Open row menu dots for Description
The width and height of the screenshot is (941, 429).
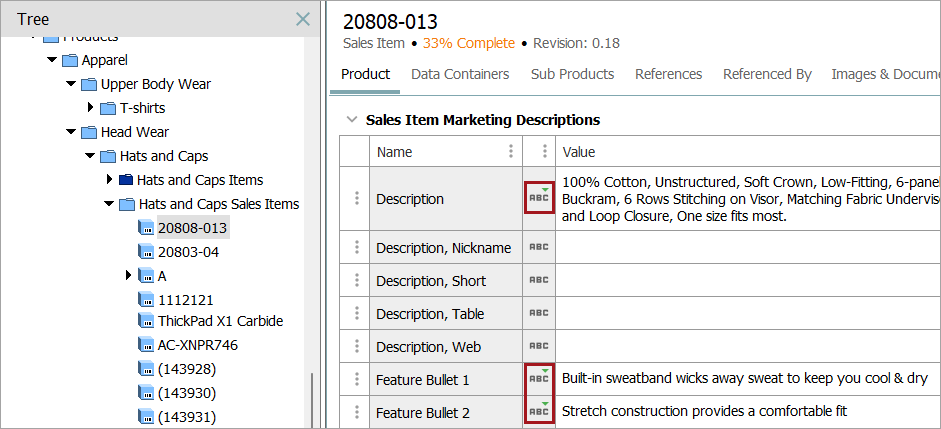pyautogui.click(x=356, y=199)
